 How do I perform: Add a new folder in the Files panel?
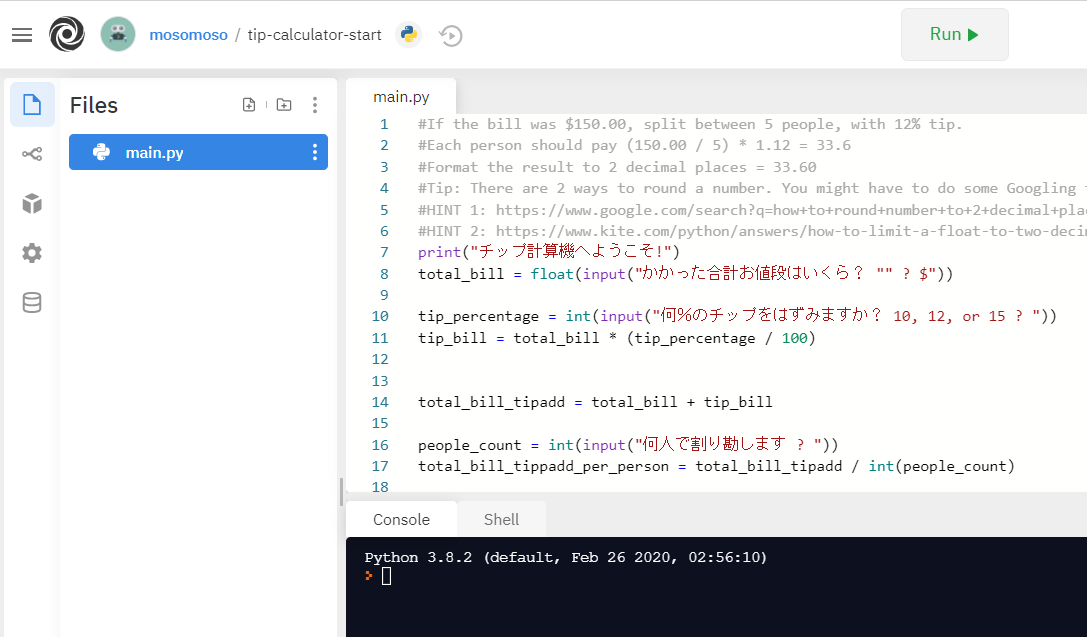tap(283, 104)
